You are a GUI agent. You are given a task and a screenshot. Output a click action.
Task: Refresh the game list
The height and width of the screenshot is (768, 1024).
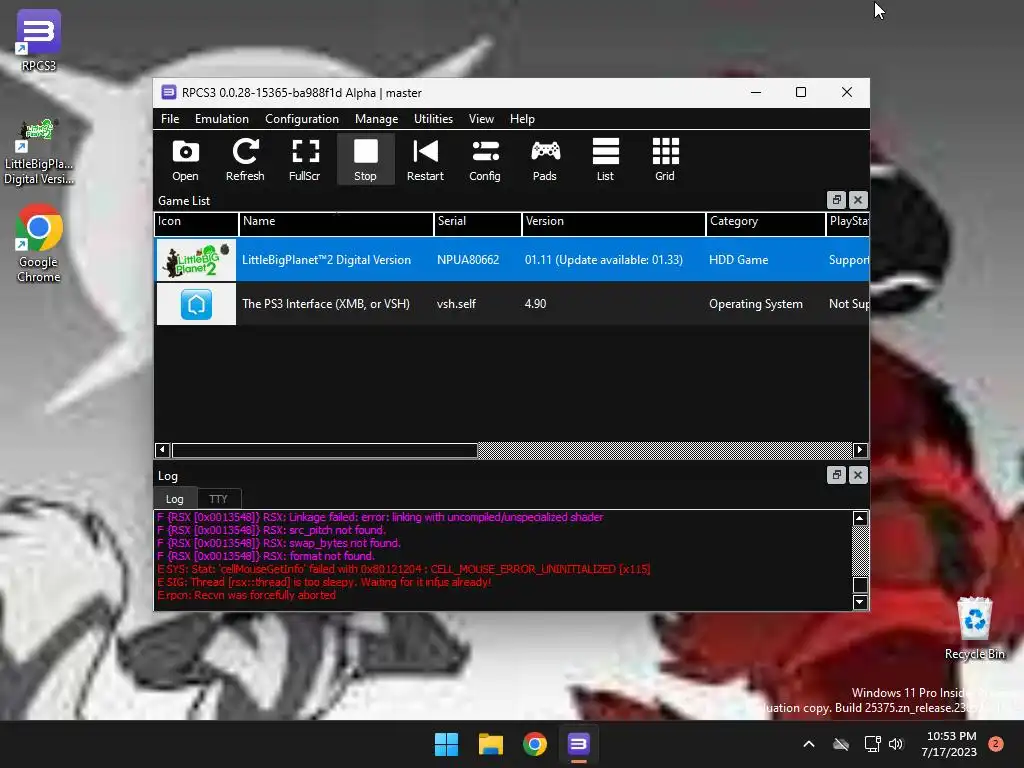(245, 159)
